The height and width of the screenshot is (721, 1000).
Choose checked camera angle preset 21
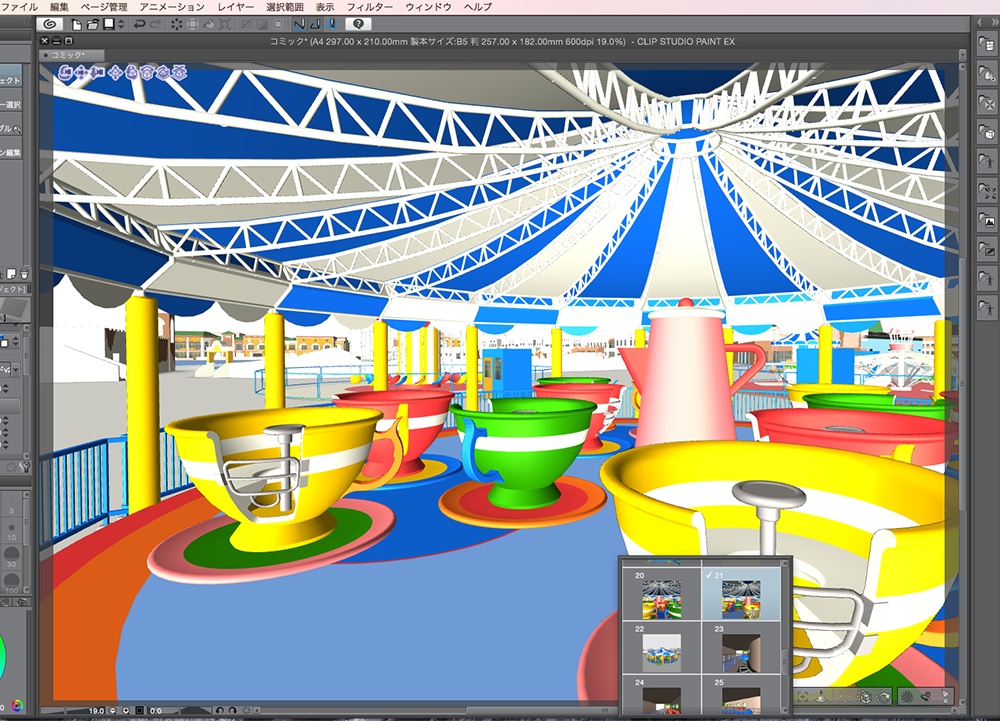741,594
